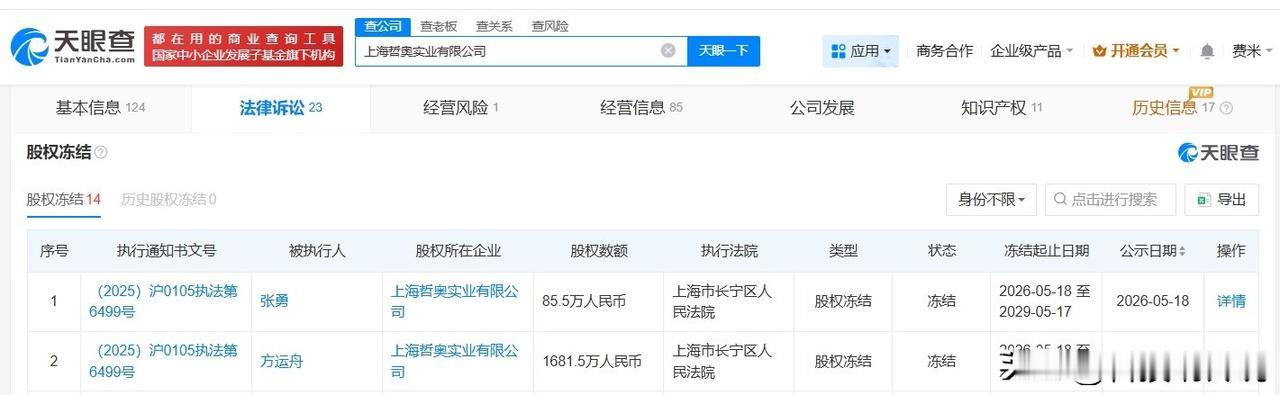Expand the 开通会员 dropdown

pos(1175,51)
